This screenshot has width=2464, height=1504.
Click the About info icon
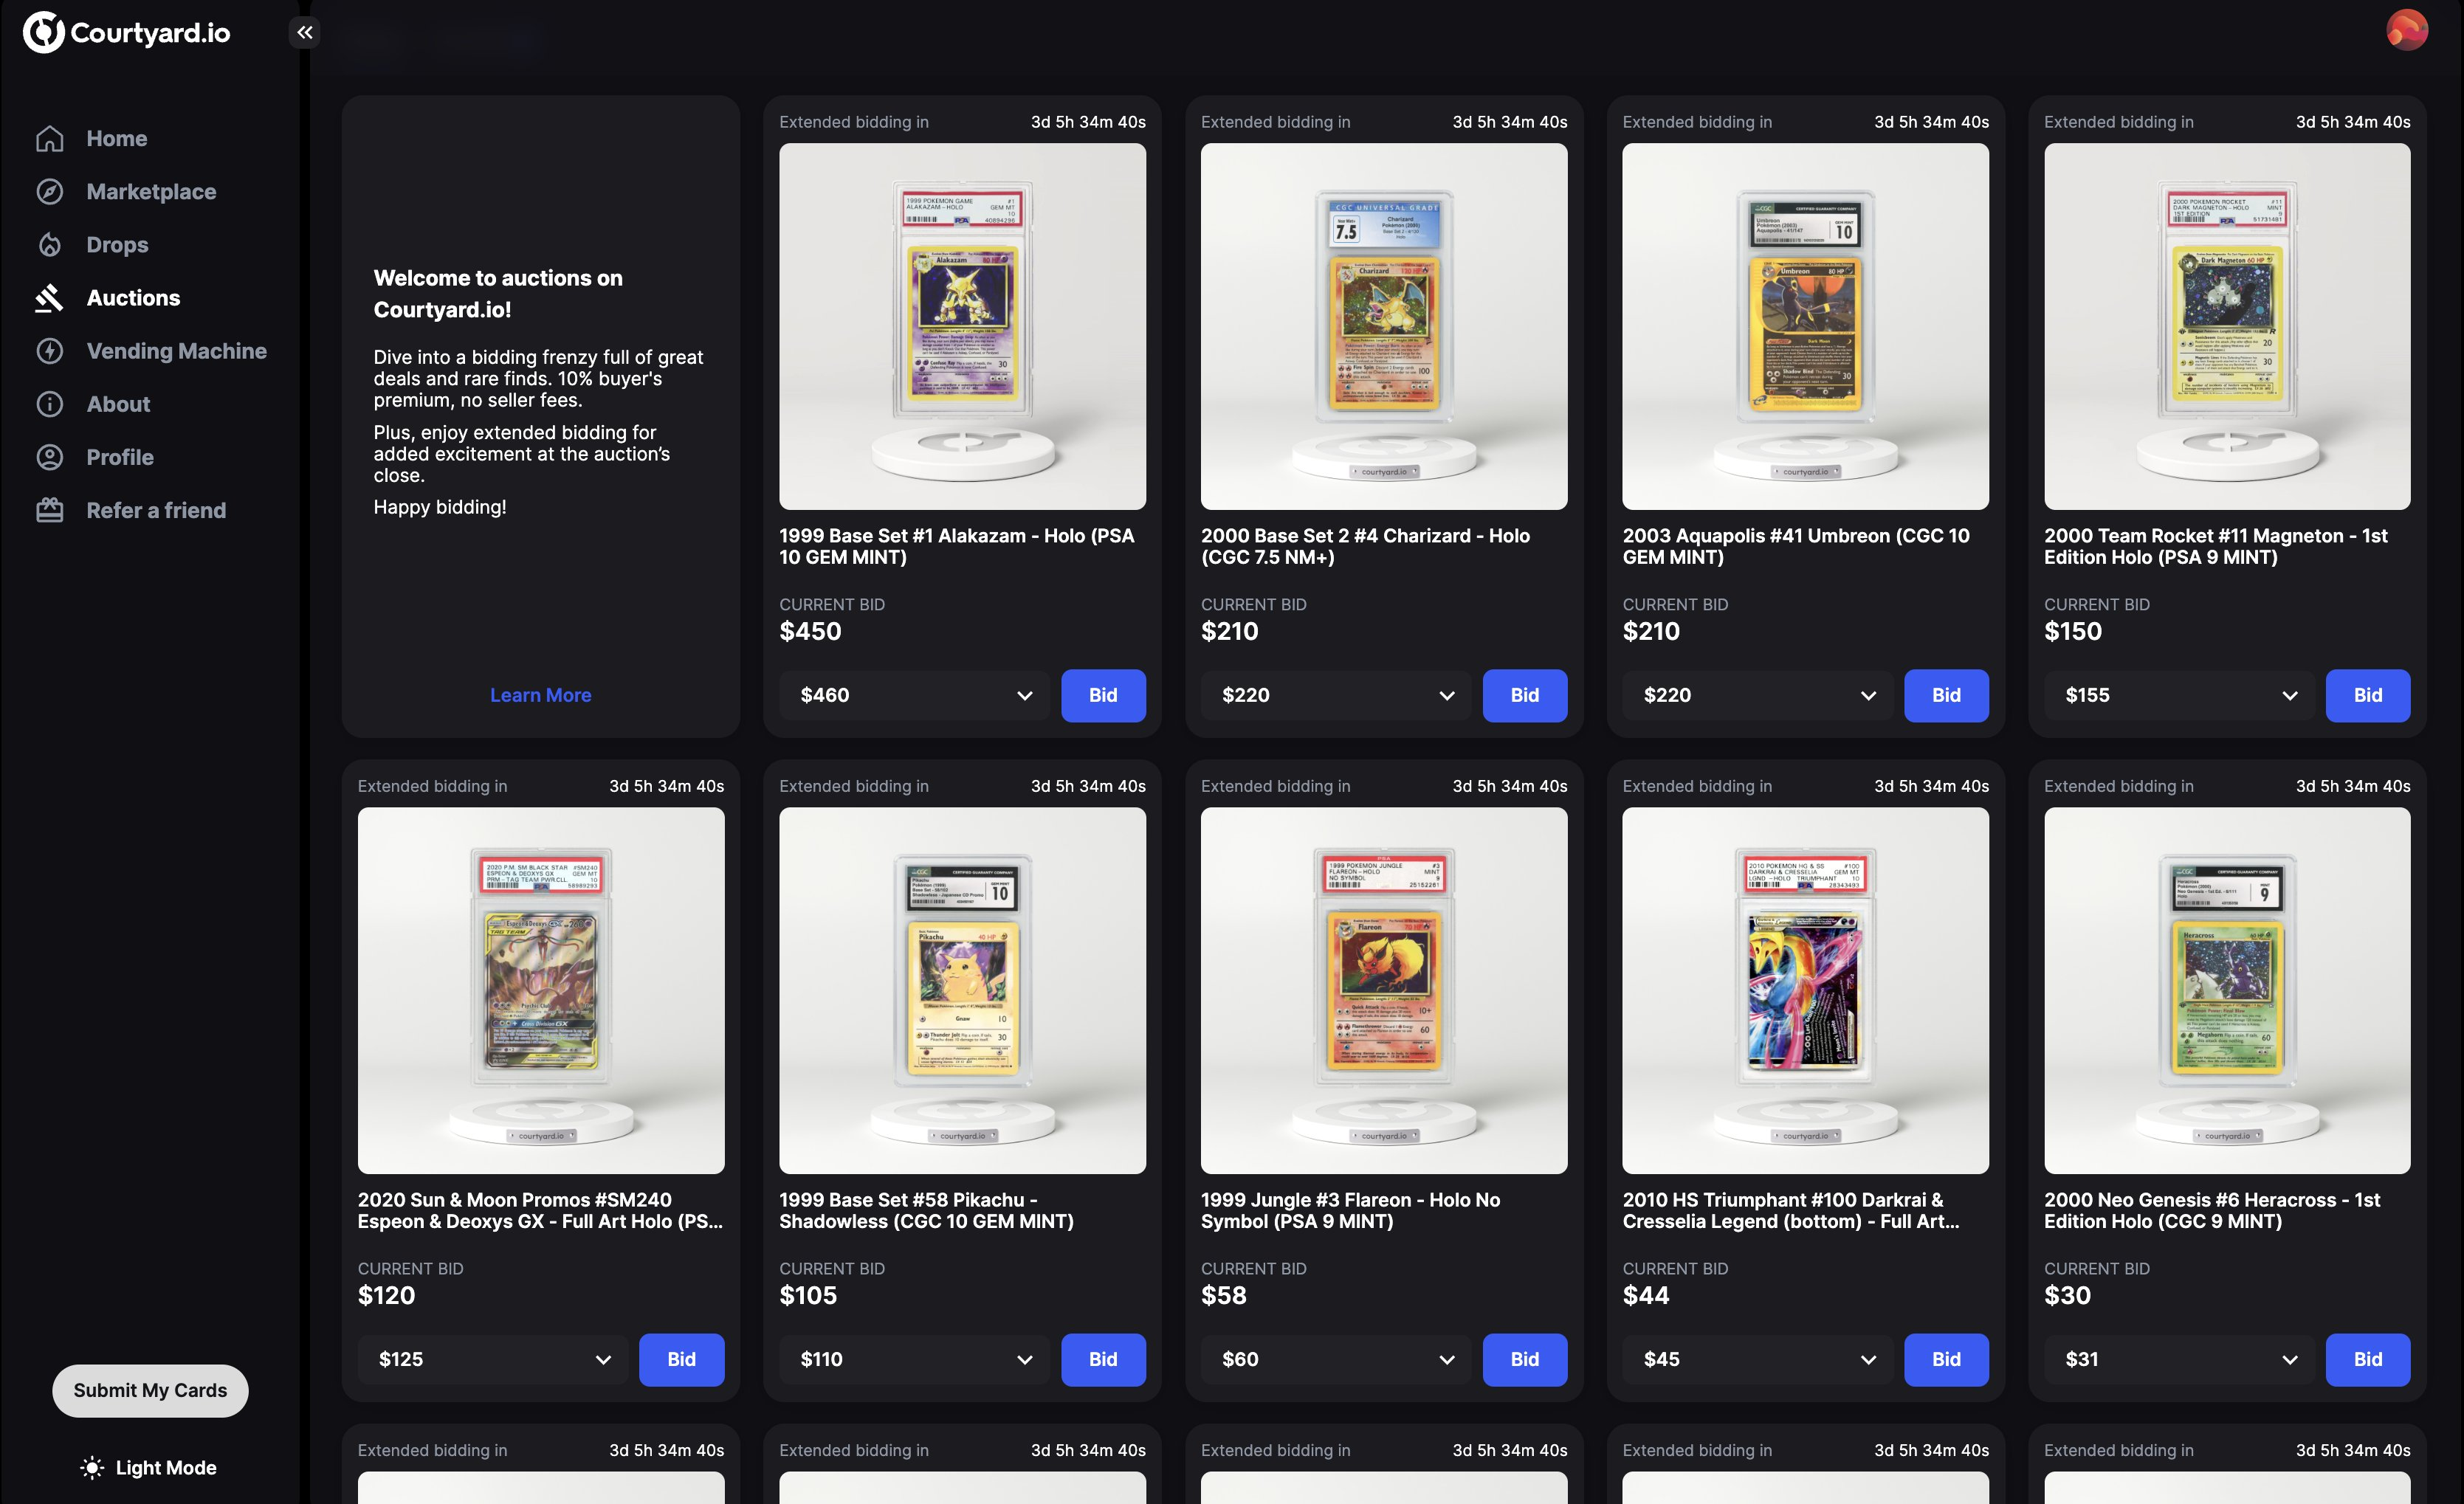(50, 404)
